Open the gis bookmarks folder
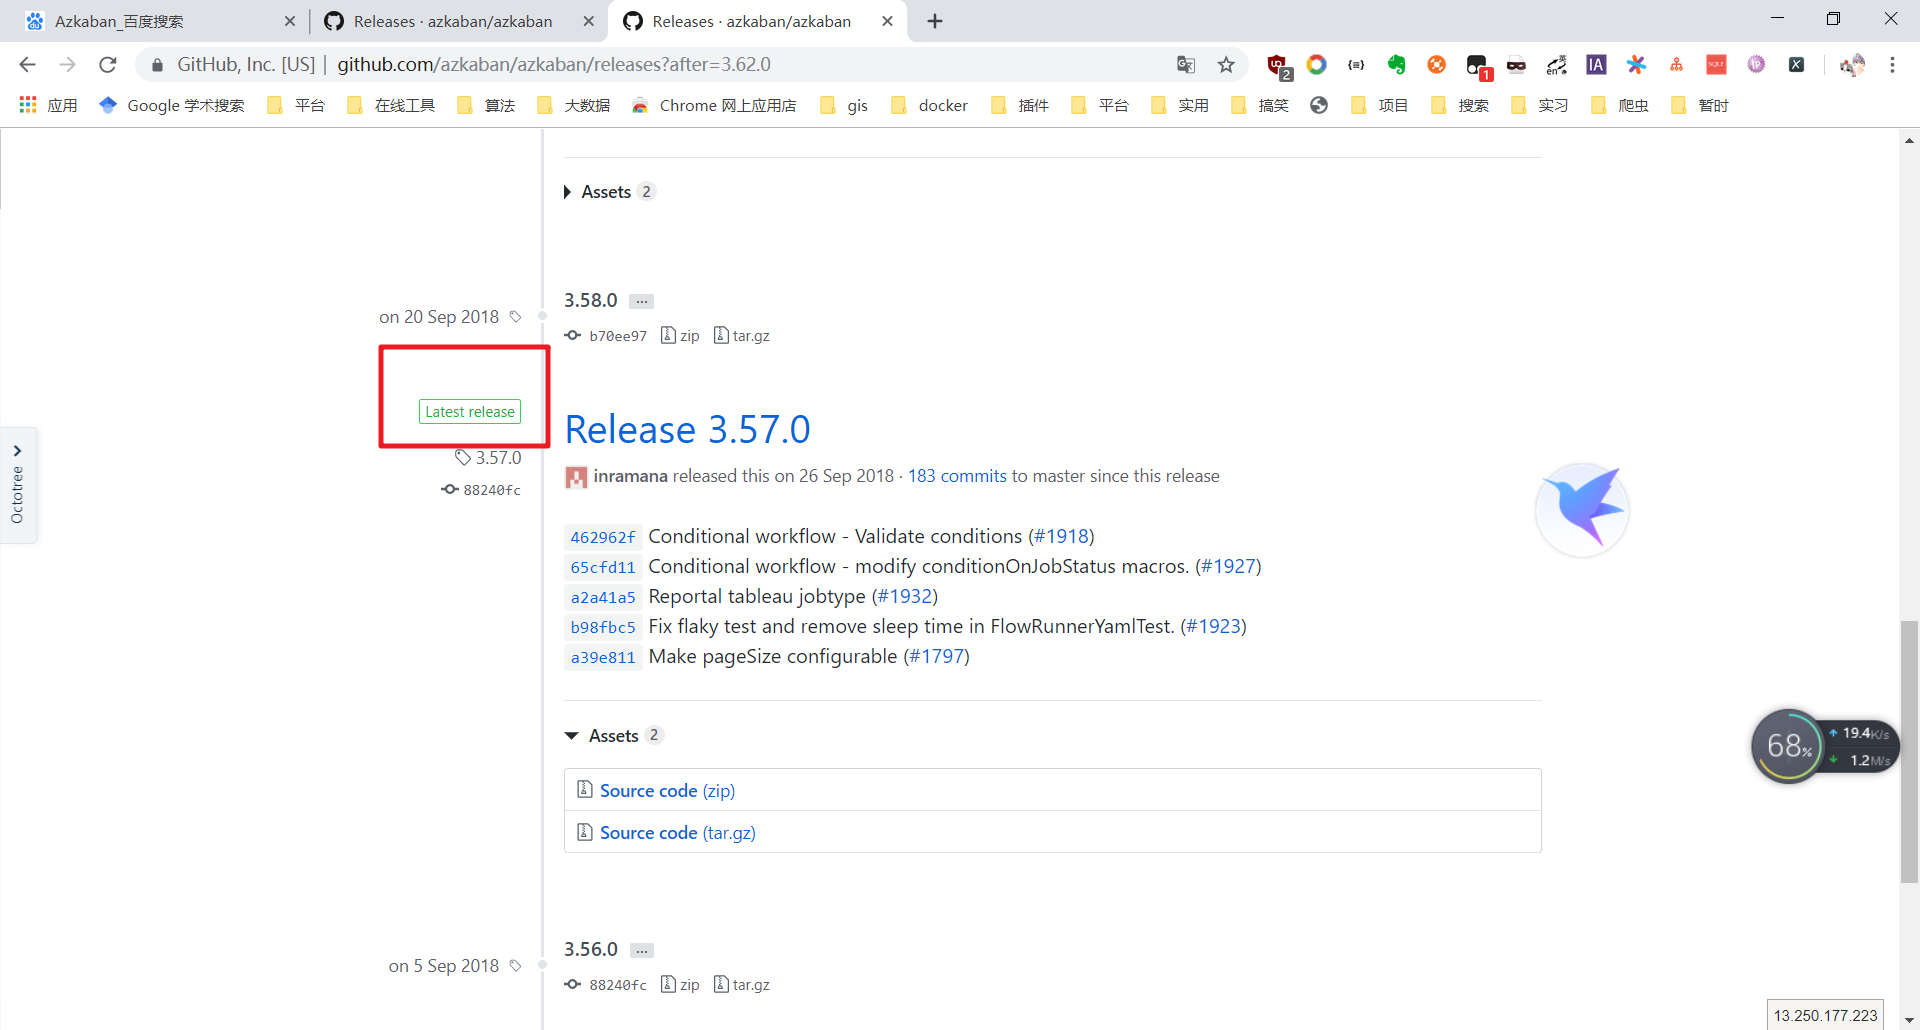This screenshot has width=1920, height=1030. (x=843, y=105)
